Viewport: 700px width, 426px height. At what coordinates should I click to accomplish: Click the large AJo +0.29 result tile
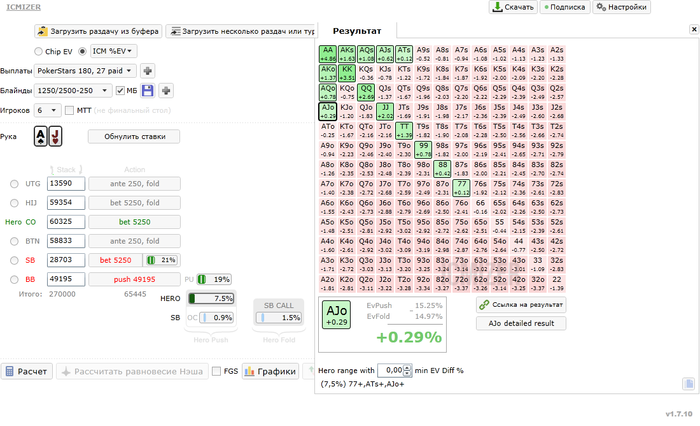pyautogui.click(x=337, y=314)
